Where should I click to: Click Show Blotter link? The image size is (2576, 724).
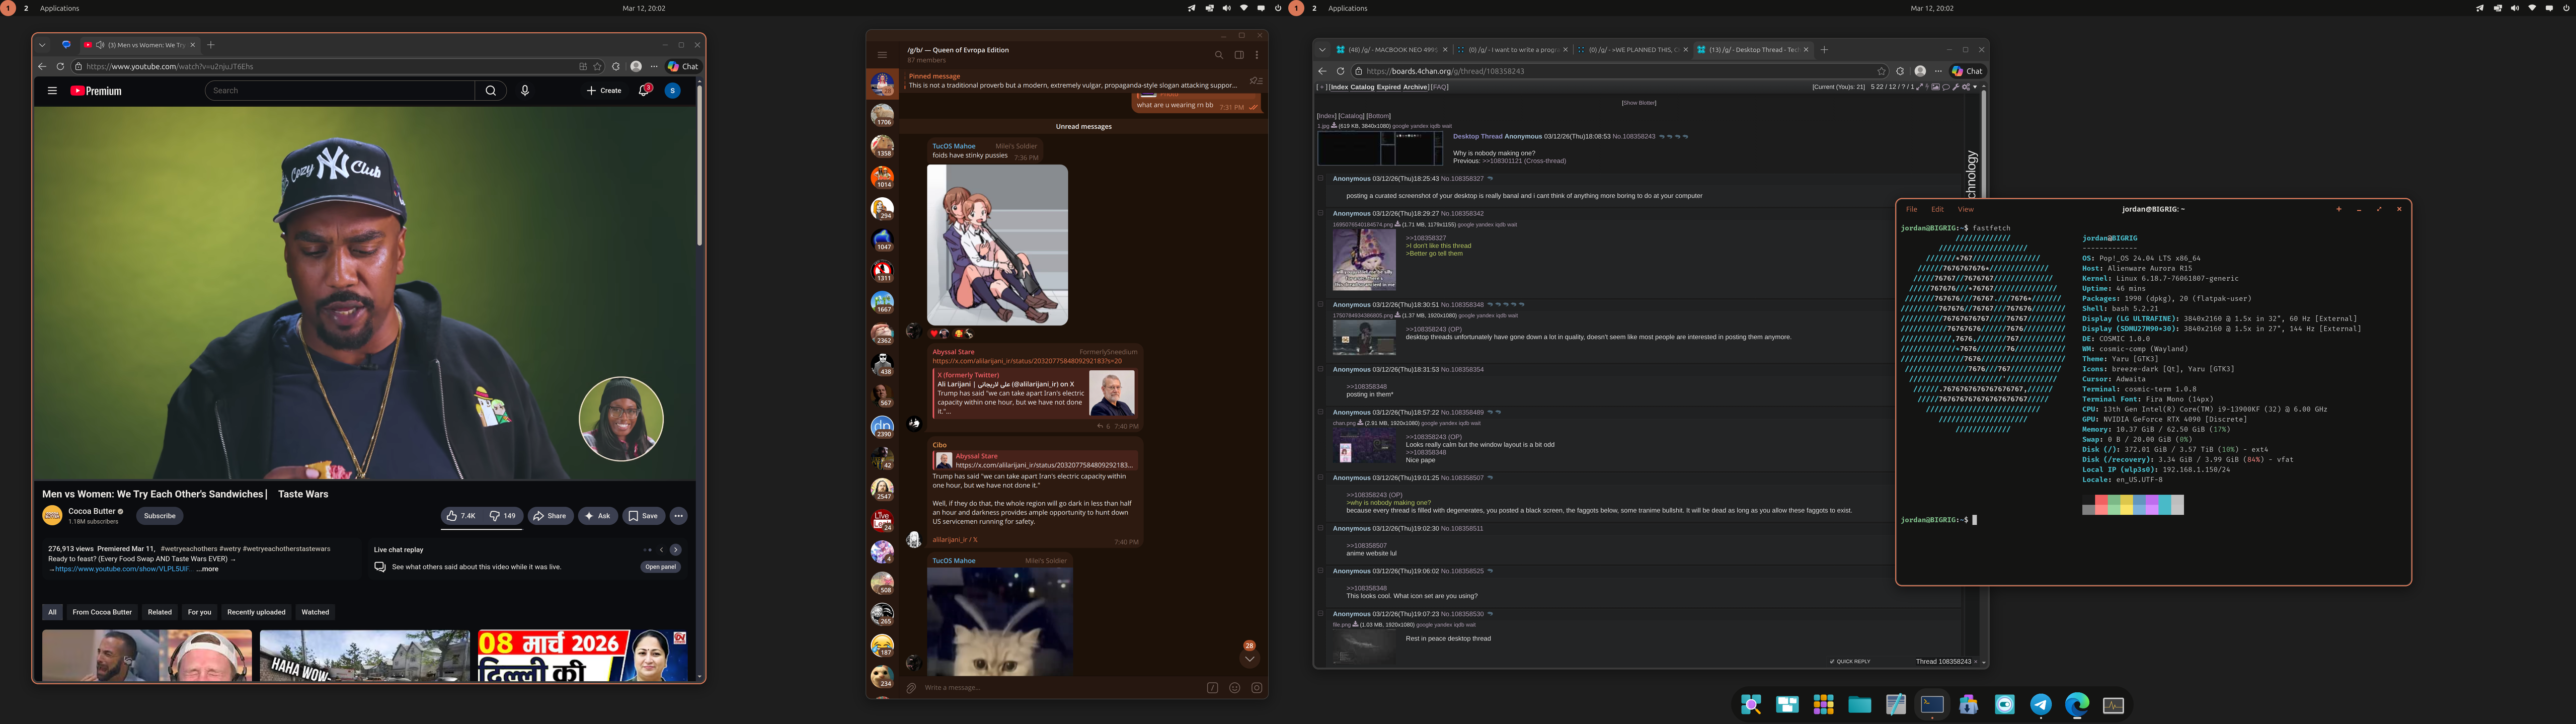click(x=1638, y=102)
